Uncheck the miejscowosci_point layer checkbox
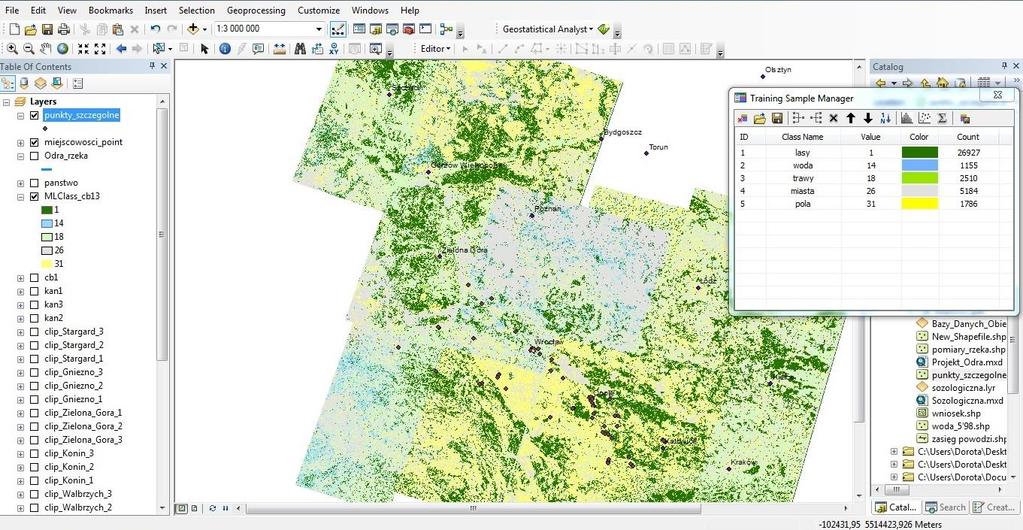 pyautogui.click(x=35, y=142)
